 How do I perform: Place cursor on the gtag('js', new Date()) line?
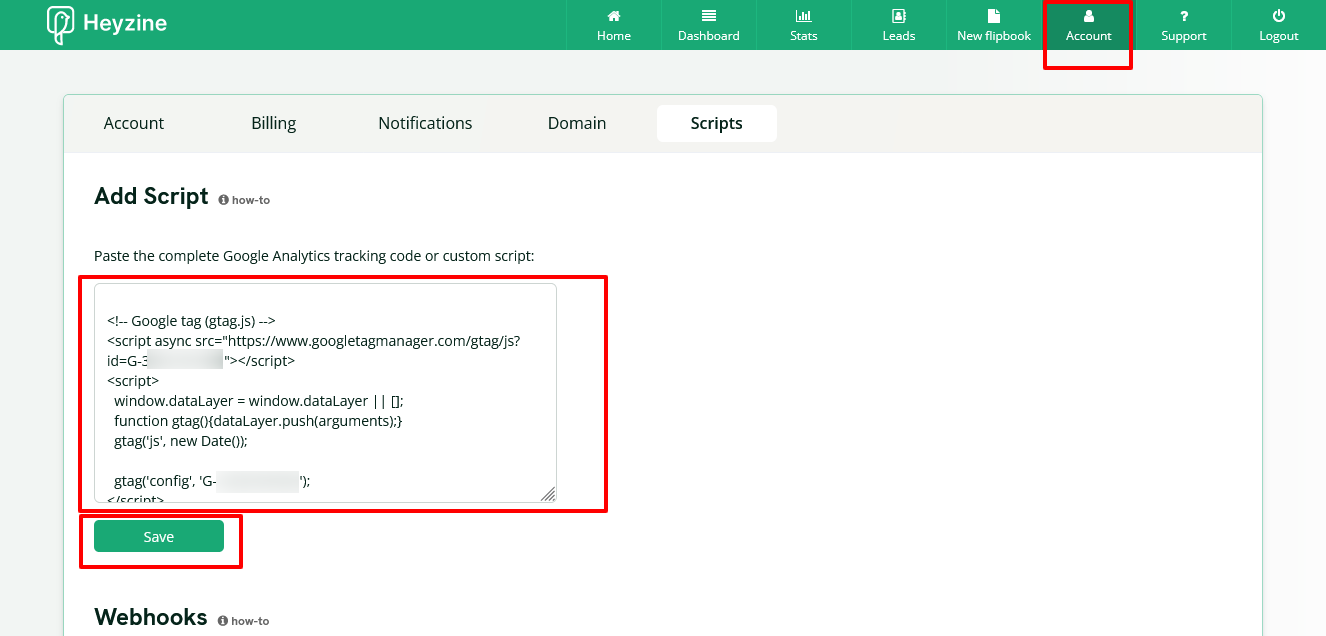(x=180, y=440)
